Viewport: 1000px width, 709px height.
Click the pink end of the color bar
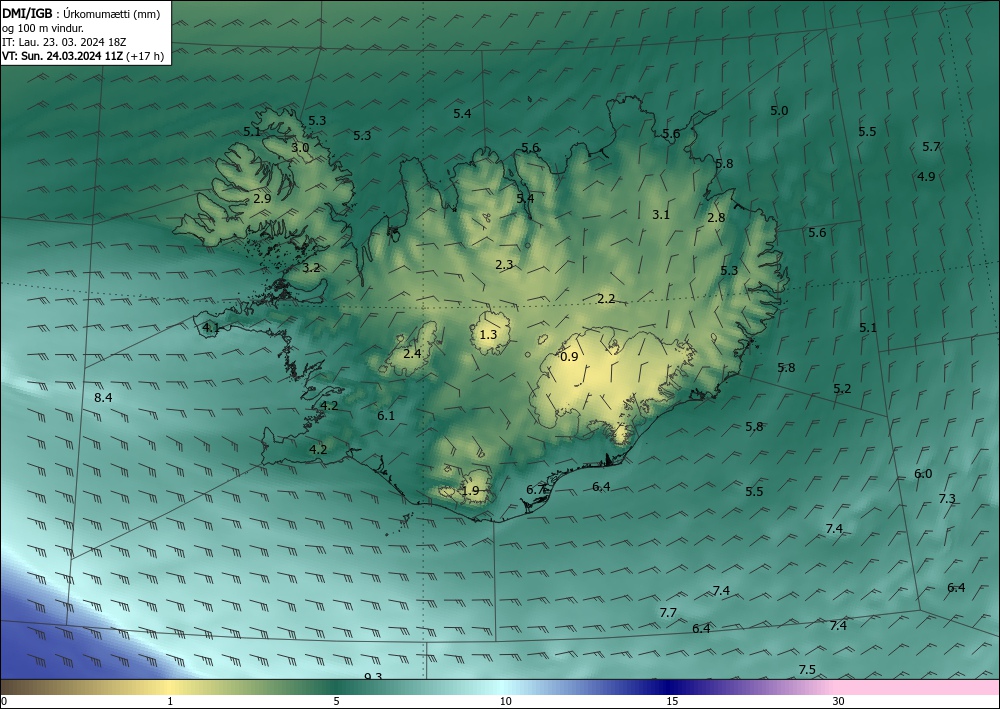click(918, 687)
